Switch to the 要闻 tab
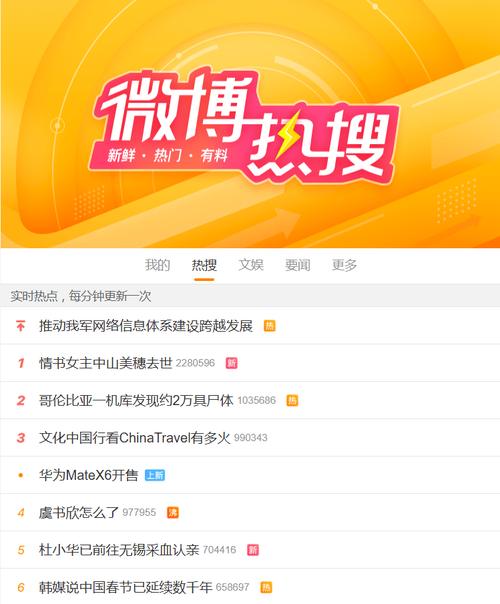Image resolution: width=500 pixels, height=604 pixels. (x=297, y=265)
